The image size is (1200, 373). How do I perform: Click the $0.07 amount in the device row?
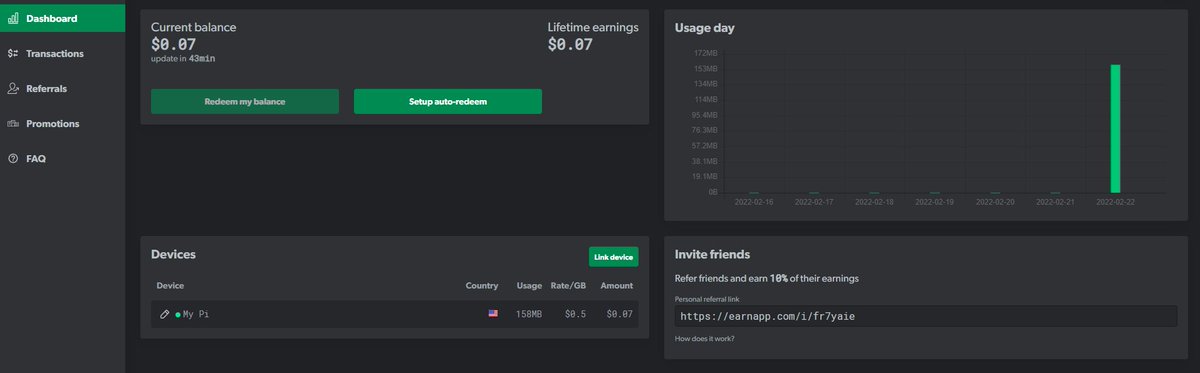[x=620, y=314]
